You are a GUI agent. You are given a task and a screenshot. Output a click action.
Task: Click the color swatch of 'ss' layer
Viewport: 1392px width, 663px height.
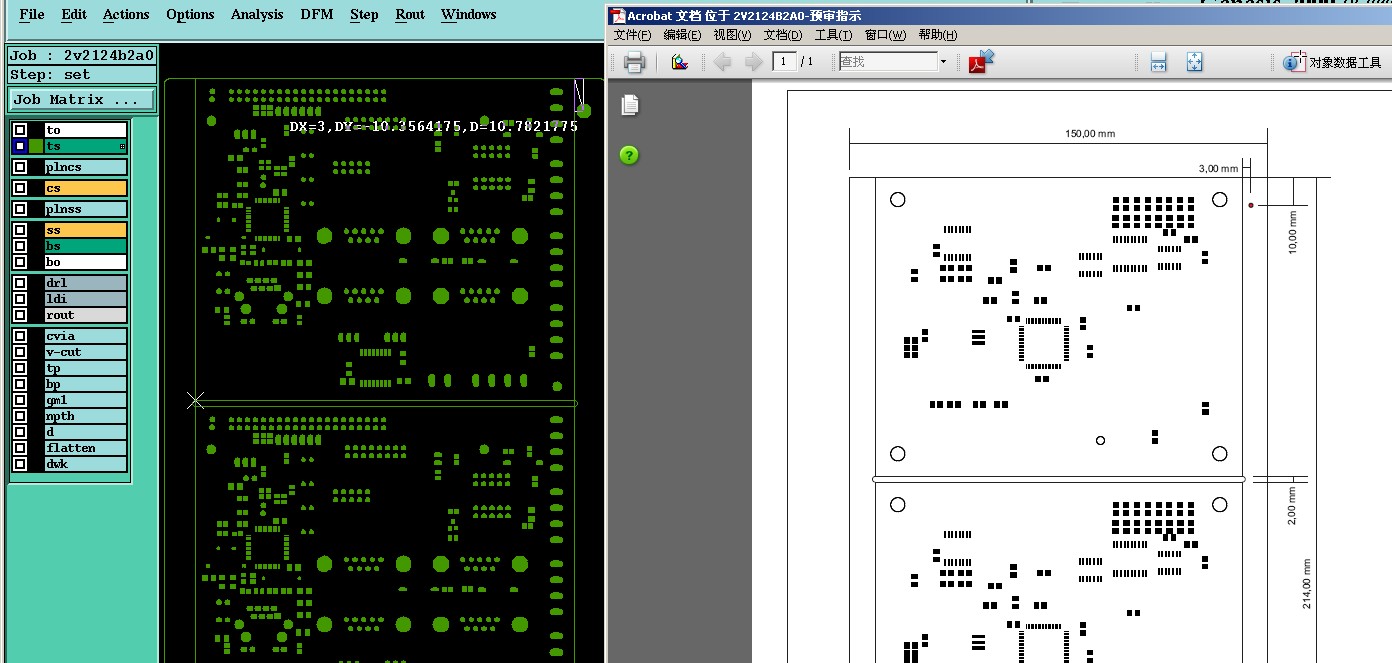[36, 230]
